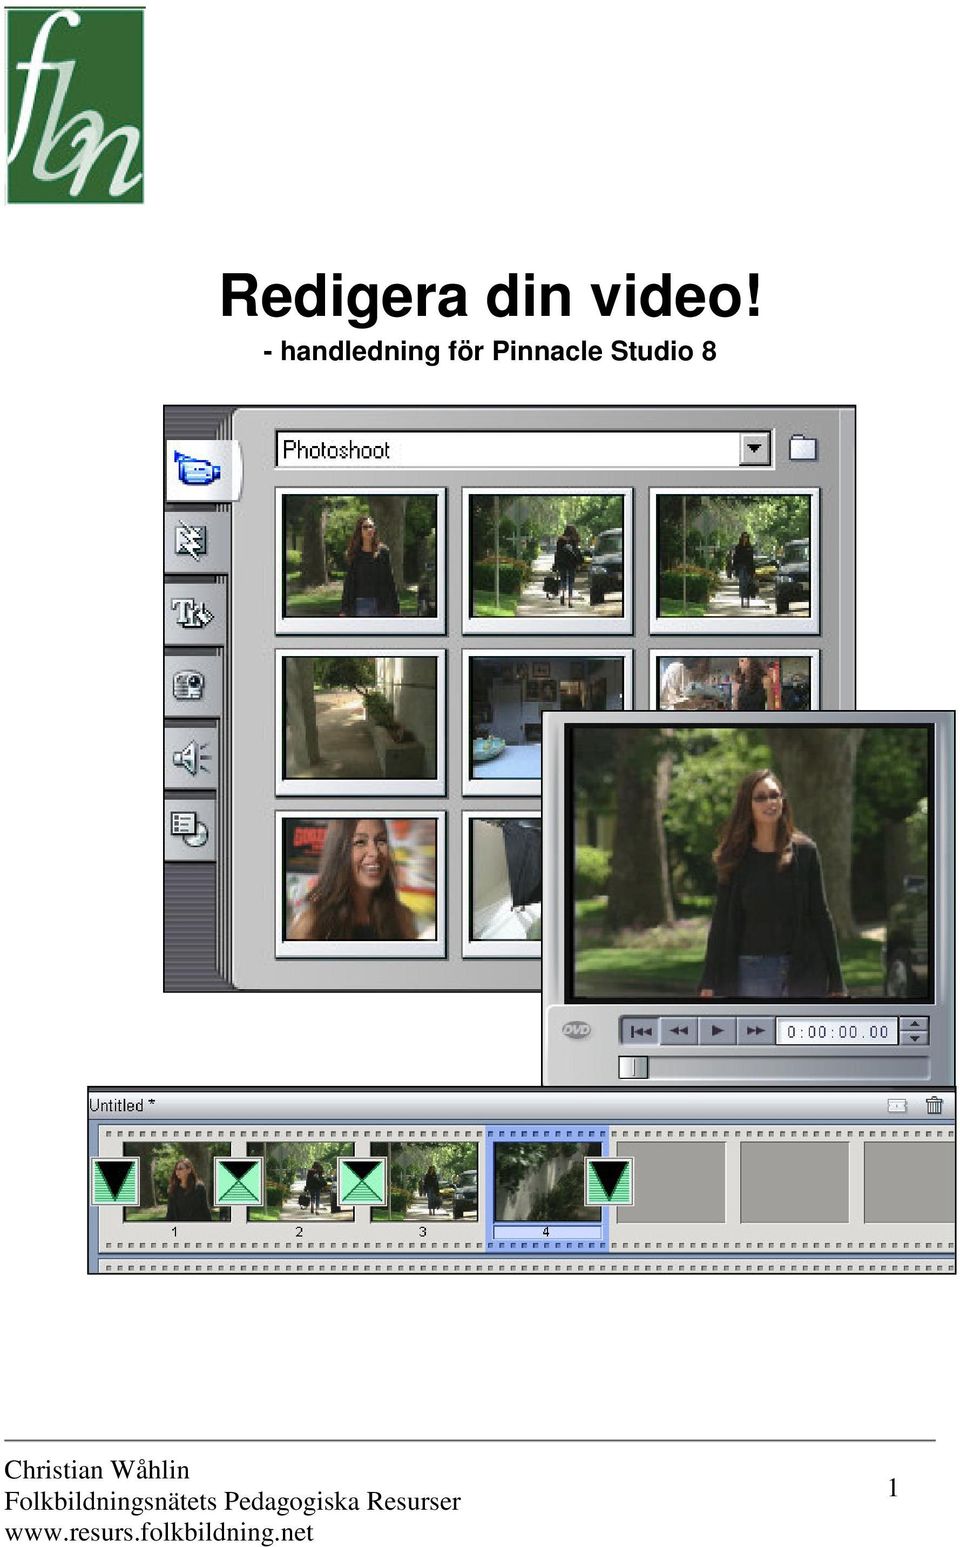960x1547 pixels.
Task: Click the author name Christian Wåhlin
Action: (97, 1469)
